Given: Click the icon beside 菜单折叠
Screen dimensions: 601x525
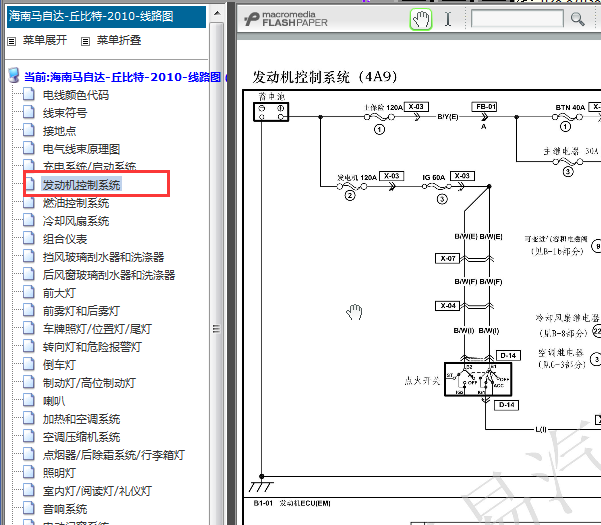Looking at the screenshot, I should pos(85,41).
